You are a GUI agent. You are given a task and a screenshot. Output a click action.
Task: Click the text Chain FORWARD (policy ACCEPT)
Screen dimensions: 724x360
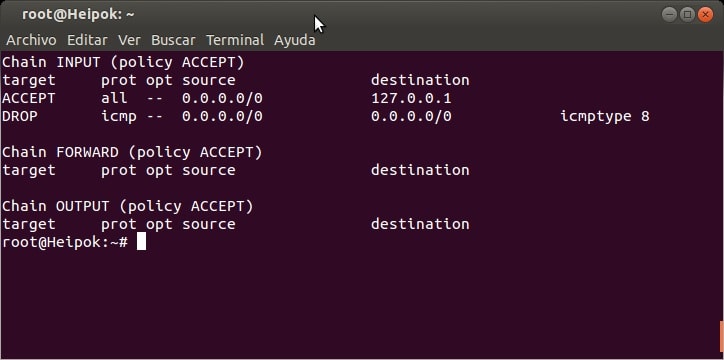click(x=132, y=152)
